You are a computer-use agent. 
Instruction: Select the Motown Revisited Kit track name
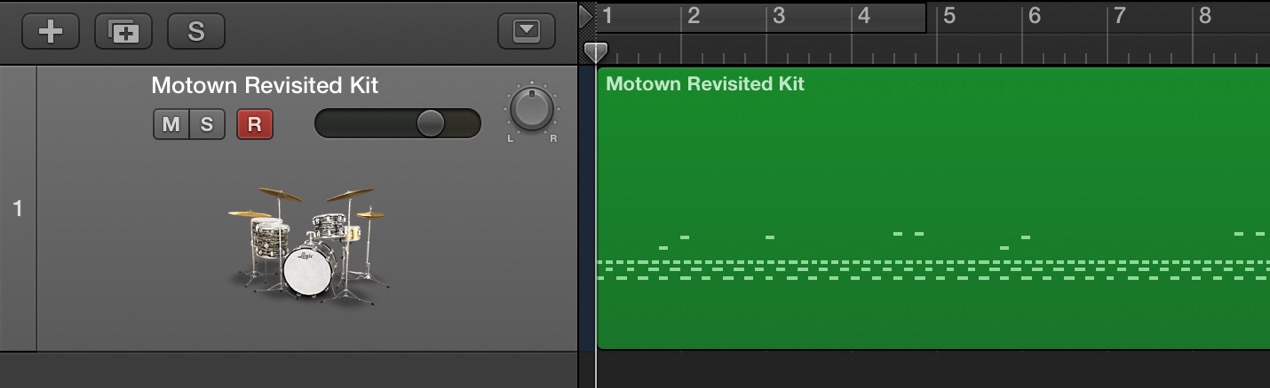click(x=265, y=86)
